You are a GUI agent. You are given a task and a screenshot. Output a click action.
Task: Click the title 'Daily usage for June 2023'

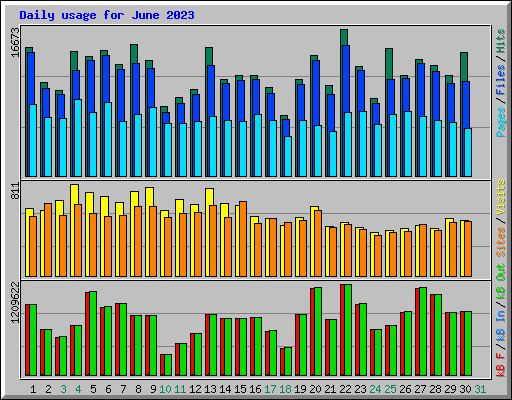point(107,15)
